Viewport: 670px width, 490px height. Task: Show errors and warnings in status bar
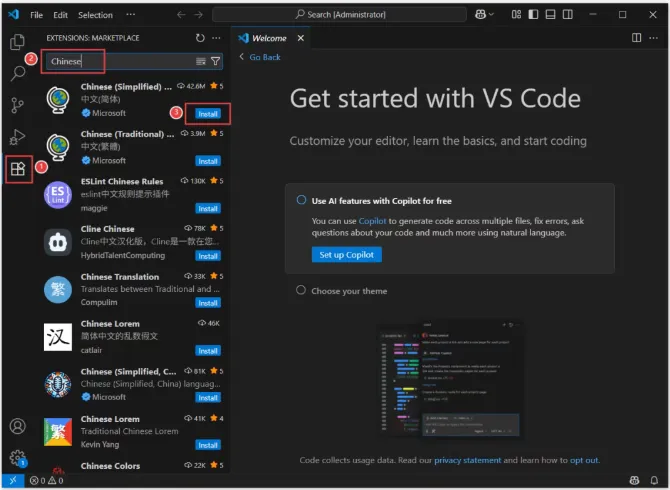pyautogui.click(x=47, y=481)
